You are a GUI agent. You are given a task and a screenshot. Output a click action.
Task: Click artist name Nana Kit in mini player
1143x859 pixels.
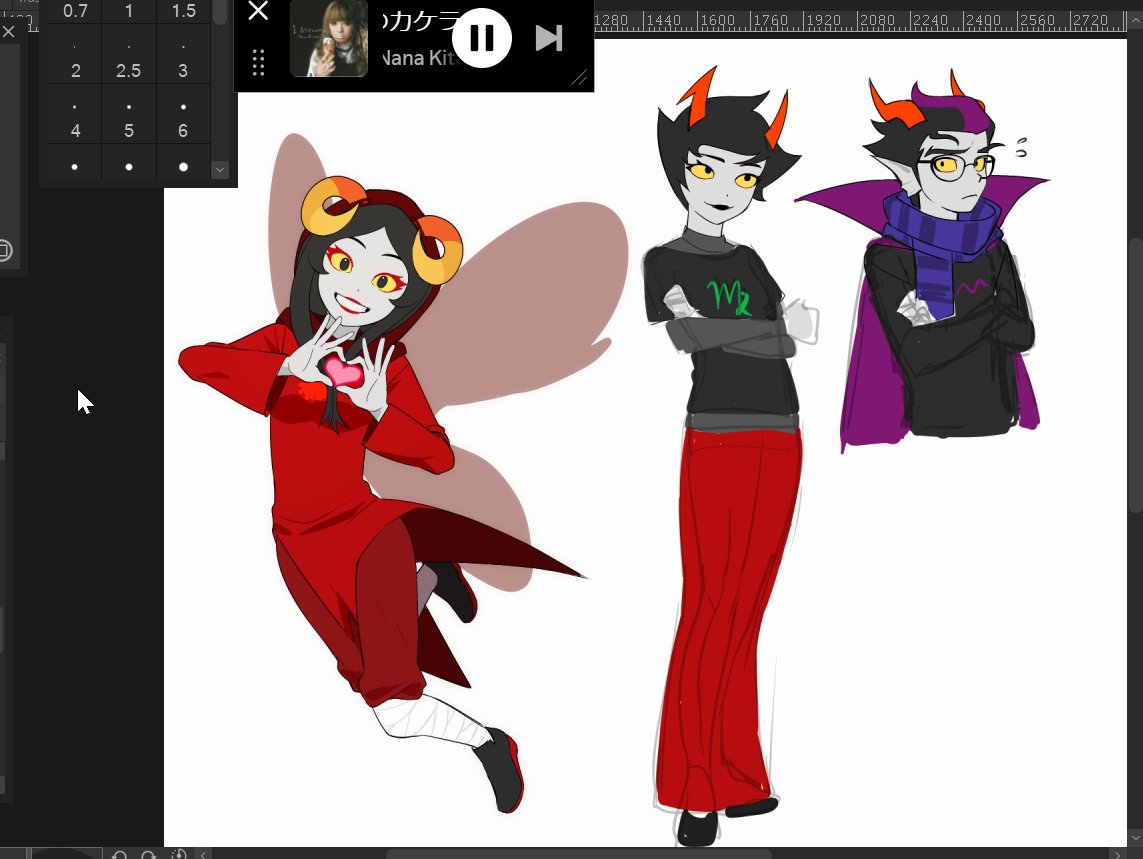[x=418, y=58]
